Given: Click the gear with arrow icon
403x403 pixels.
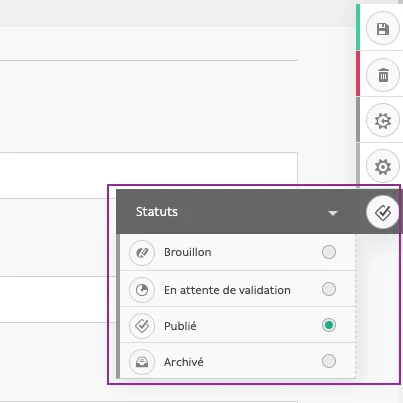Looking at the screenshot, I should [x=383, y=120].
